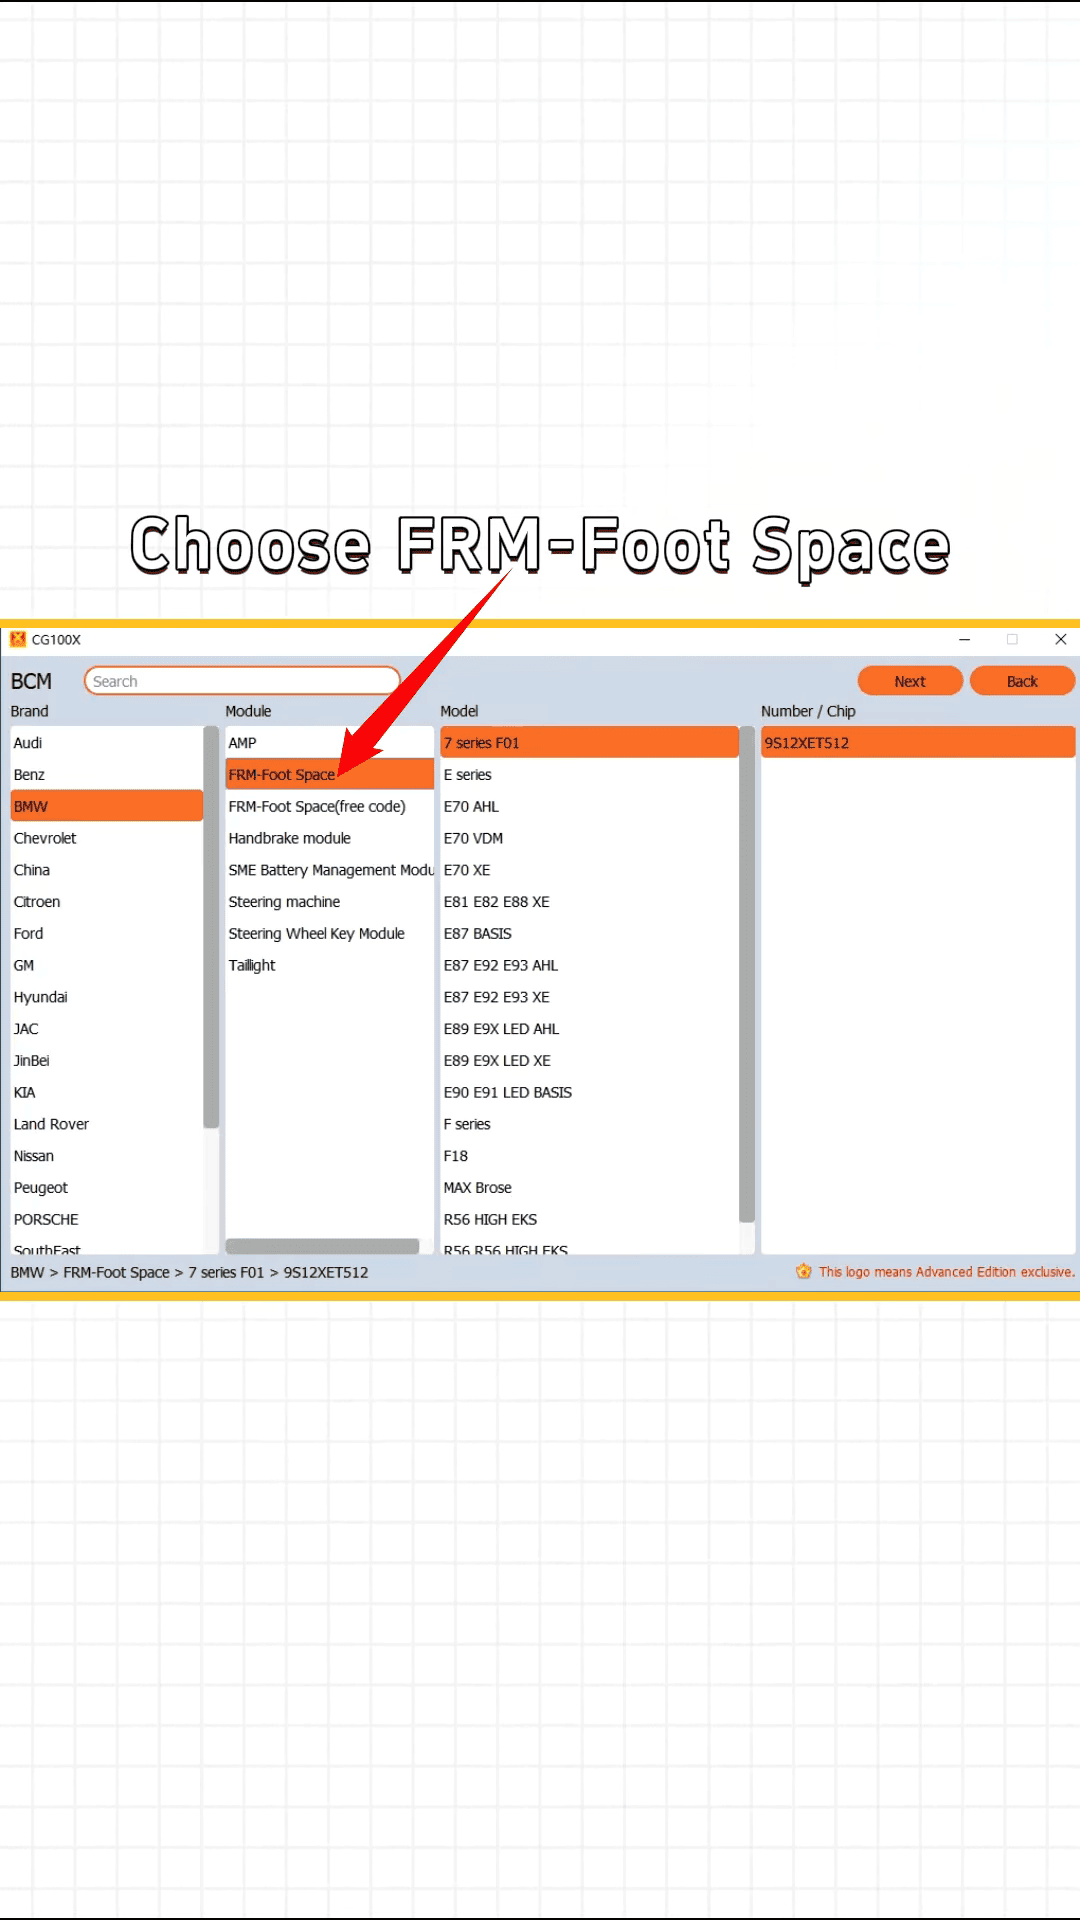
Task: Minimize the CG100X window
Action: pyautogui.click(x=965, y=639)
